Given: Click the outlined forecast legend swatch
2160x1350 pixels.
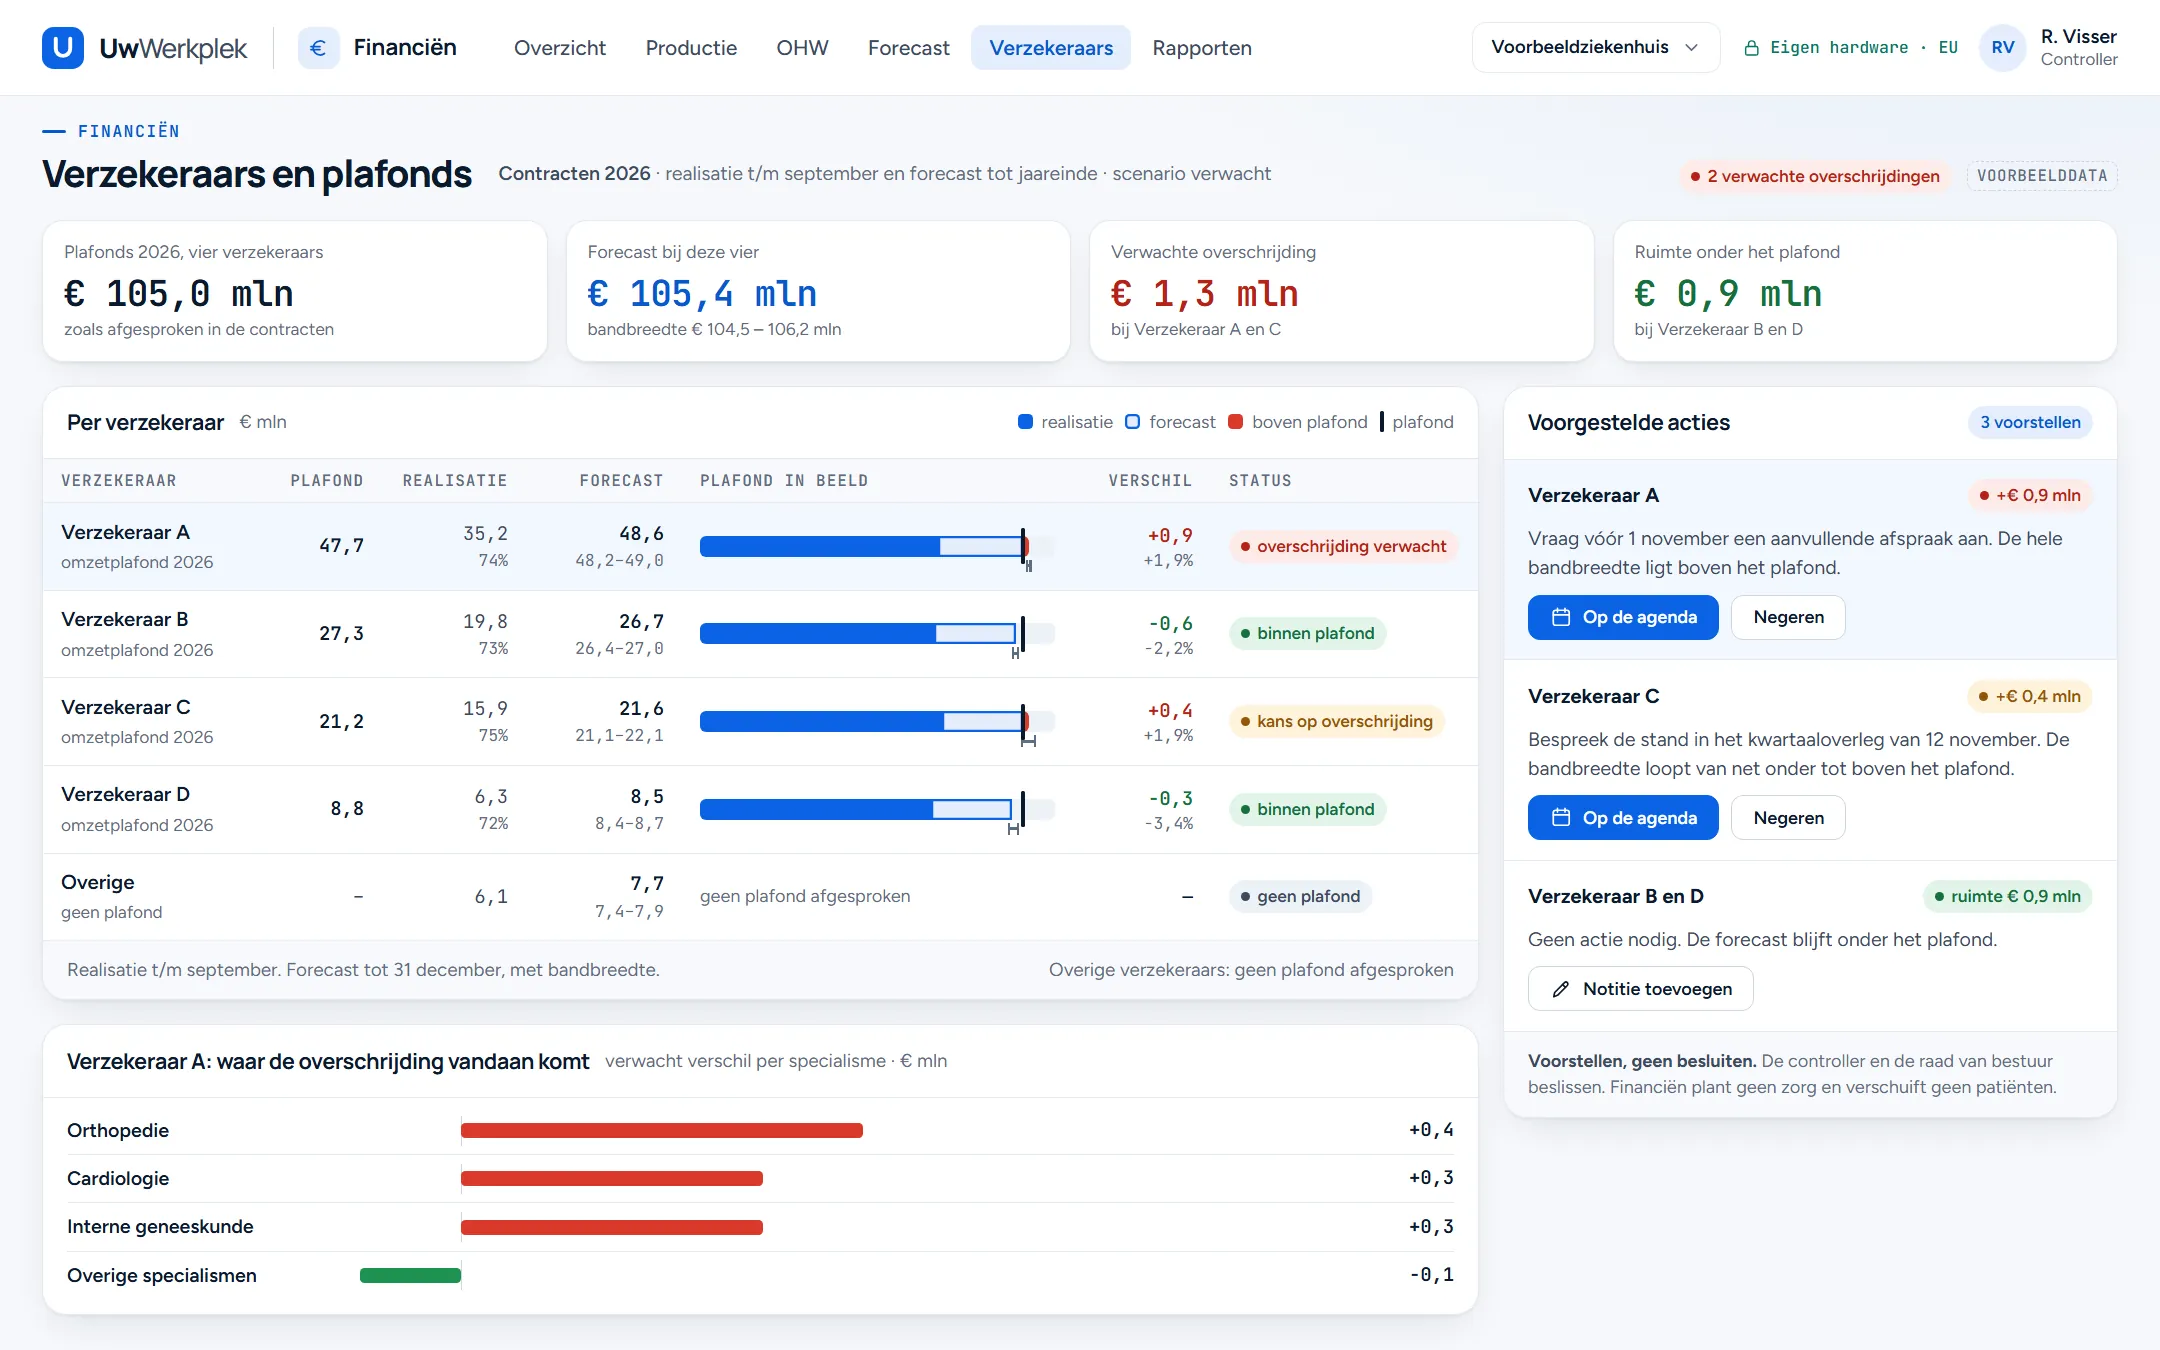Looking at the screenshot, I should [1133, 422].
